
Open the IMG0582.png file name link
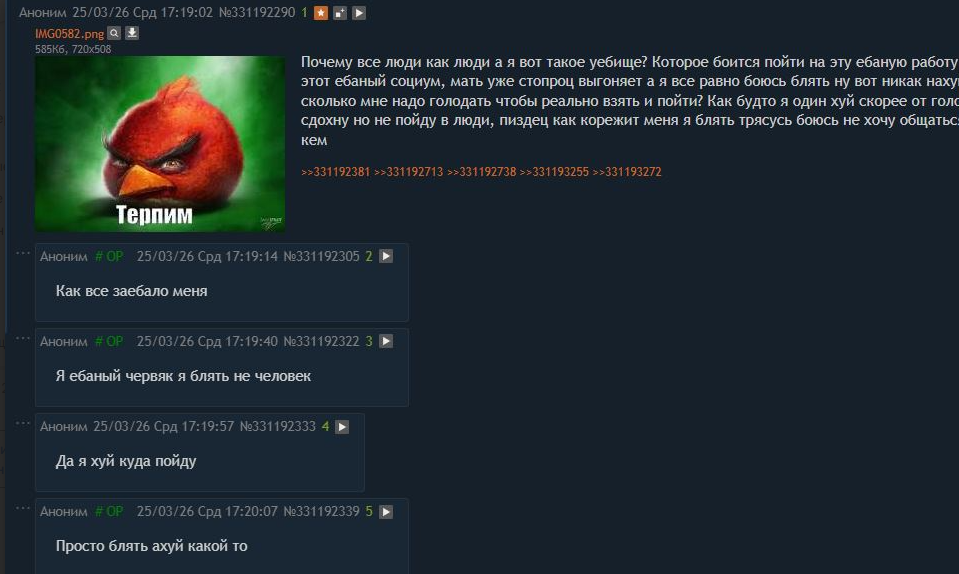point(69,34)
